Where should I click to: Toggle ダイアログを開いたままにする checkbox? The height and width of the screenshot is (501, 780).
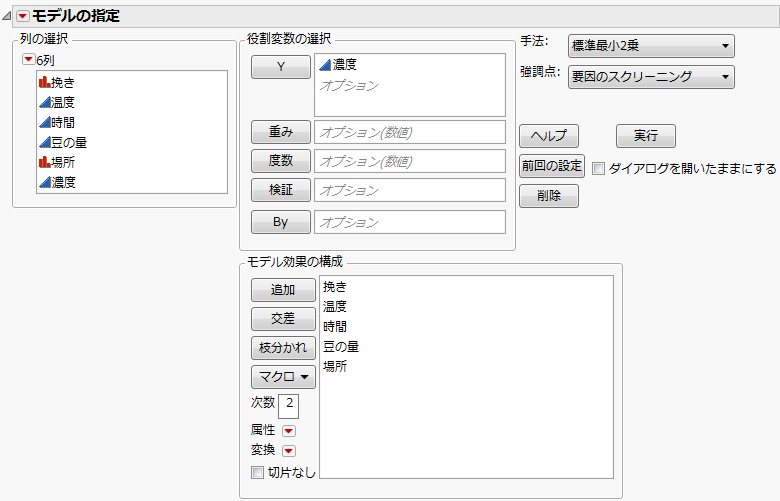tap(598, 169)
